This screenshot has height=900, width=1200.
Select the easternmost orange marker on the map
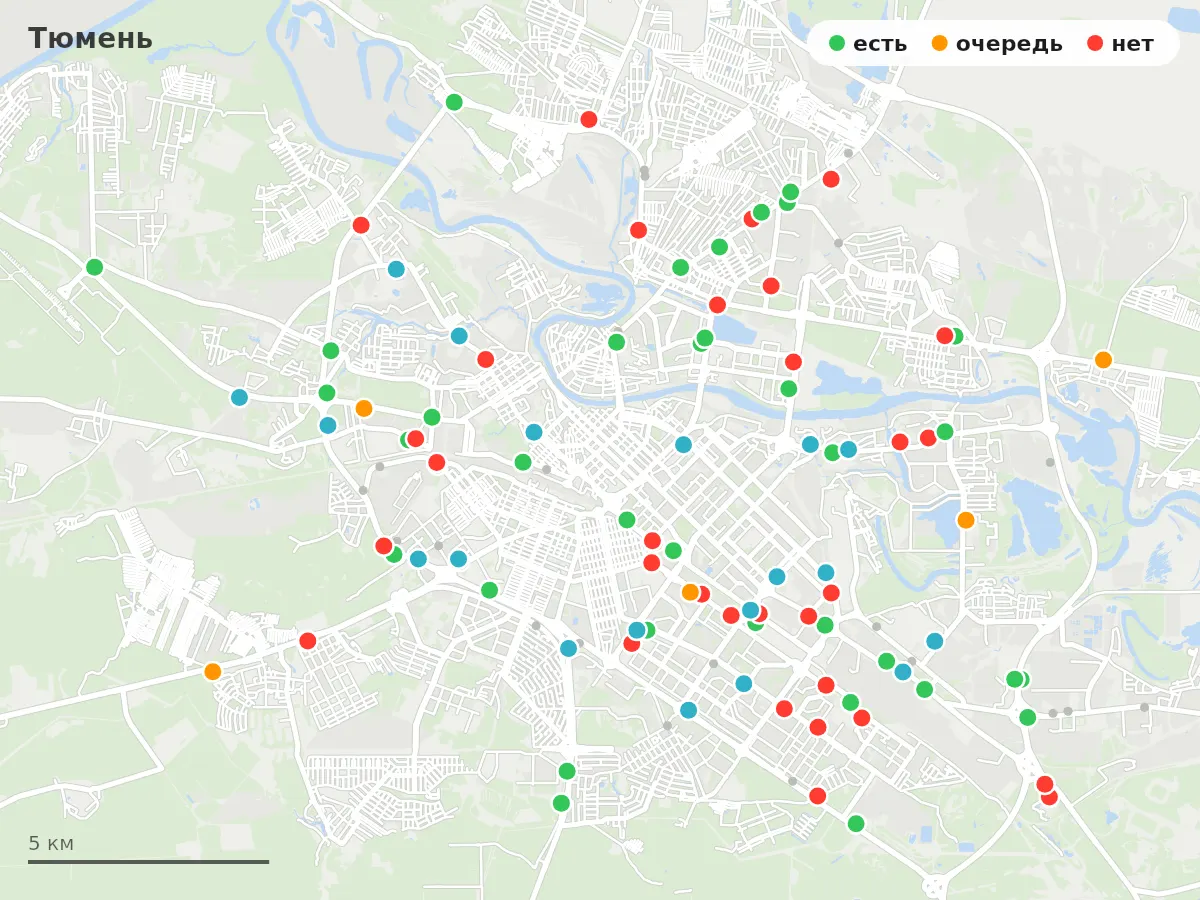pos(1103,359)
